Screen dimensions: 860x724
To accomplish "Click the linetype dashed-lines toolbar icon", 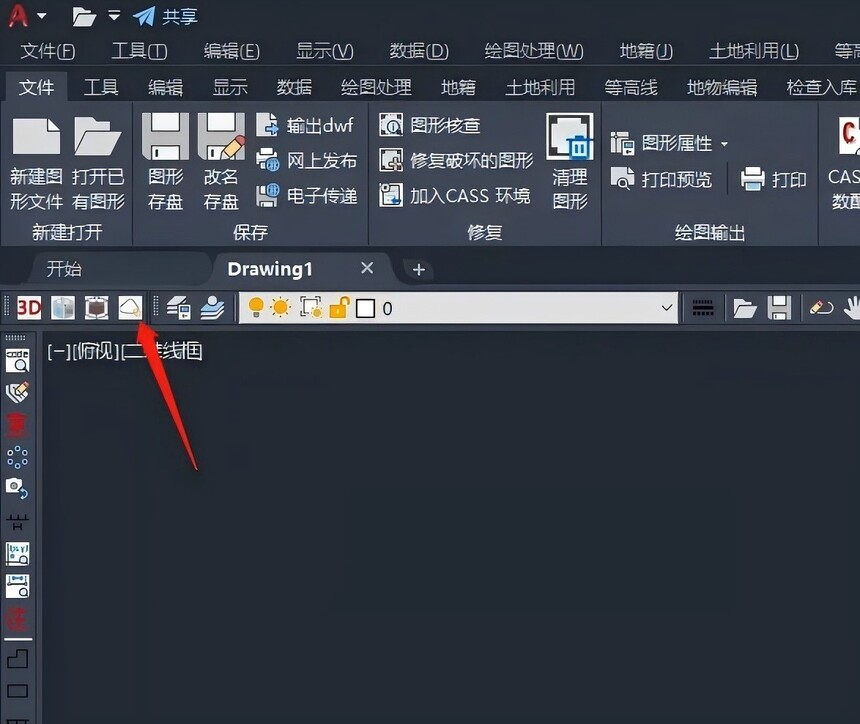I will point(703,308).
